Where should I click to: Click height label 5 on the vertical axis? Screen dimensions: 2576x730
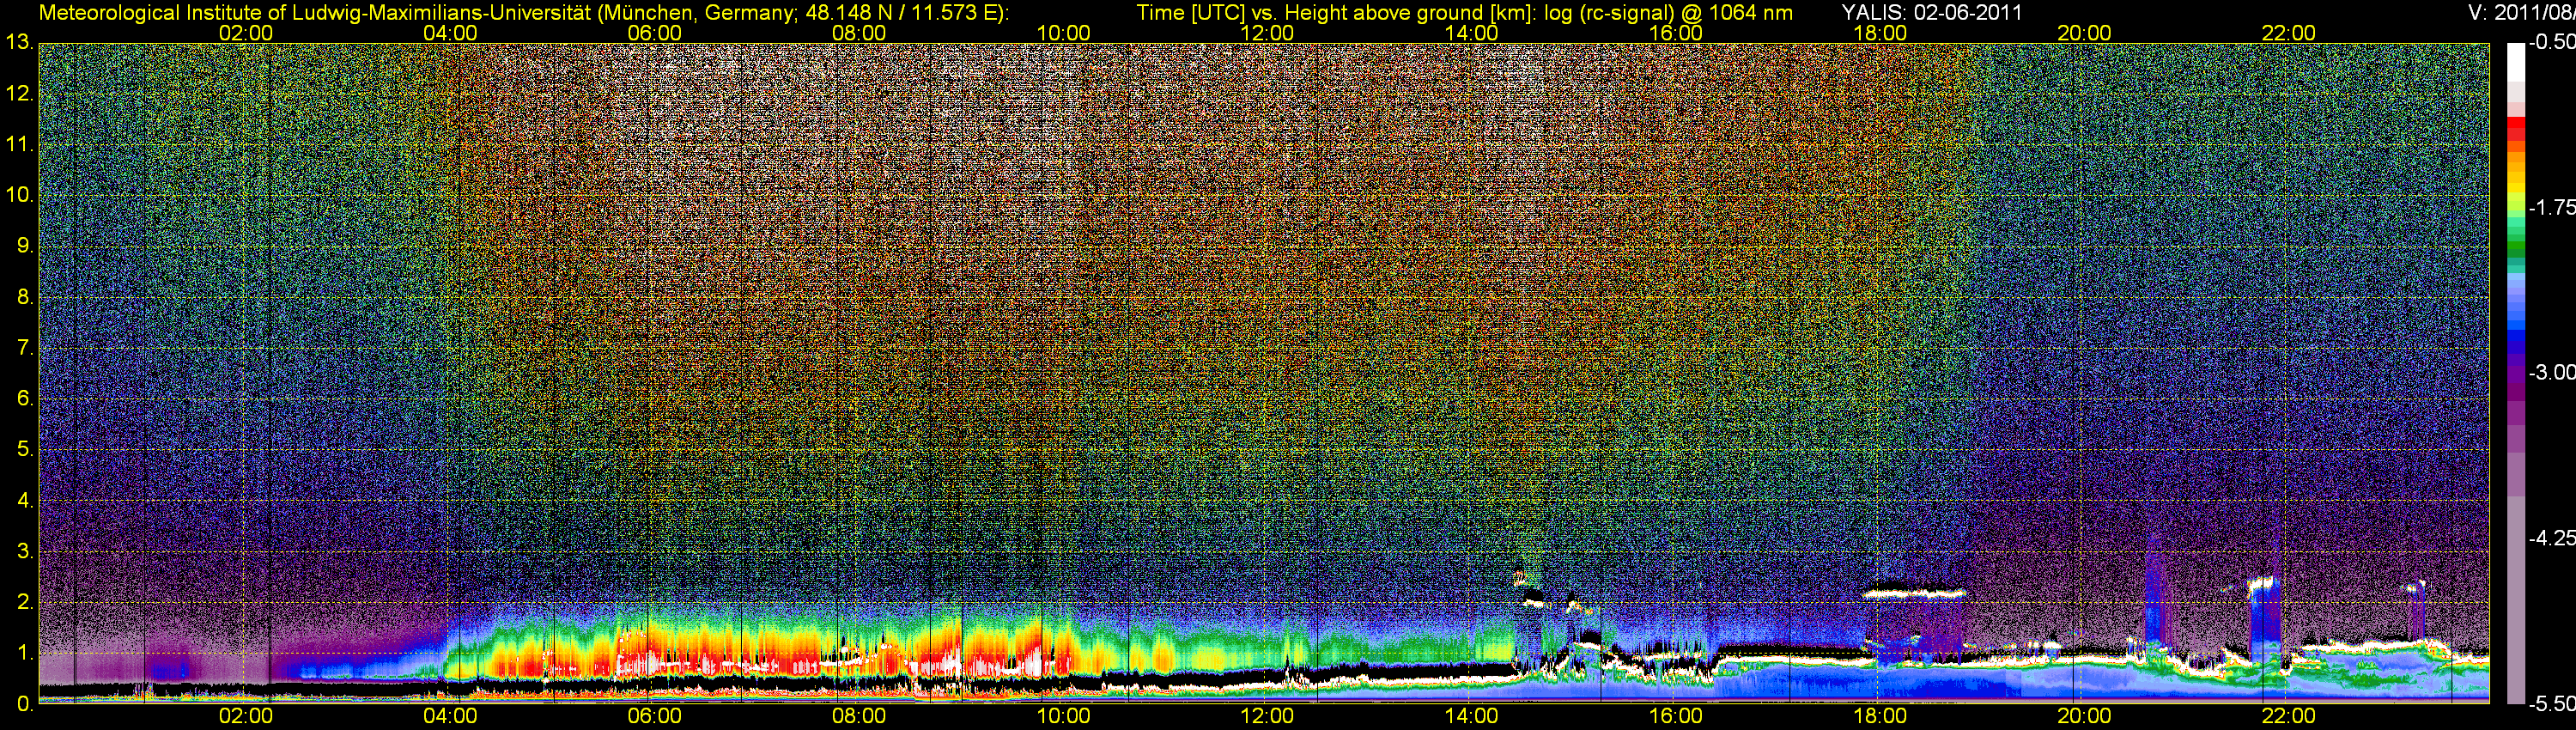(25, 450)
